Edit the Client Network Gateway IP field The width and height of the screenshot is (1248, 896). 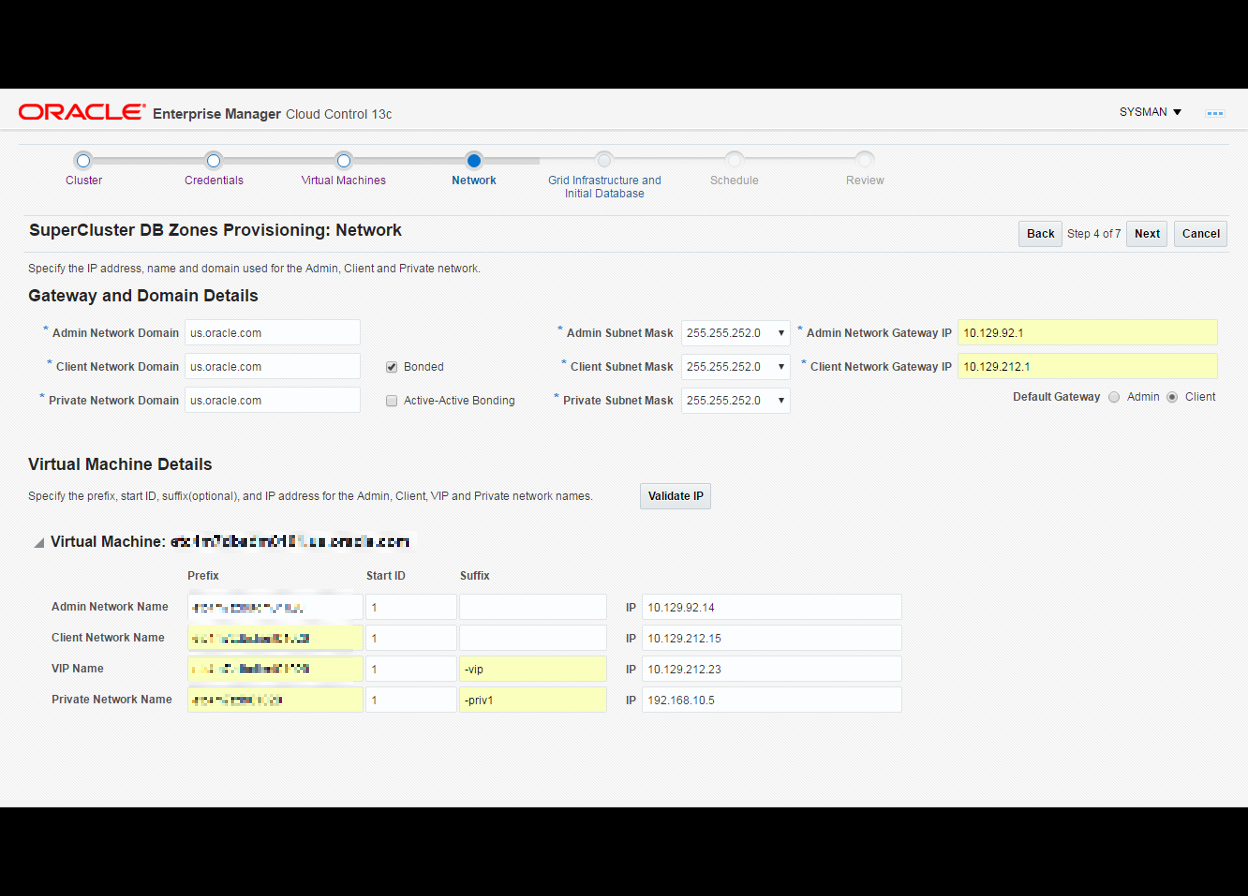[x=1087, y=367]
